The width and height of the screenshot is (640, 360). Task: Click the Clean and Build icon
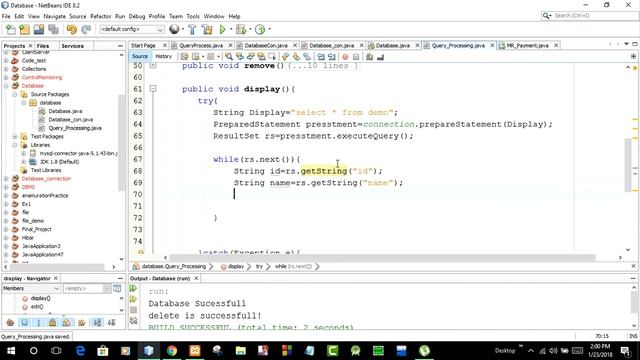pyautogui.click(x=207, y=29)
